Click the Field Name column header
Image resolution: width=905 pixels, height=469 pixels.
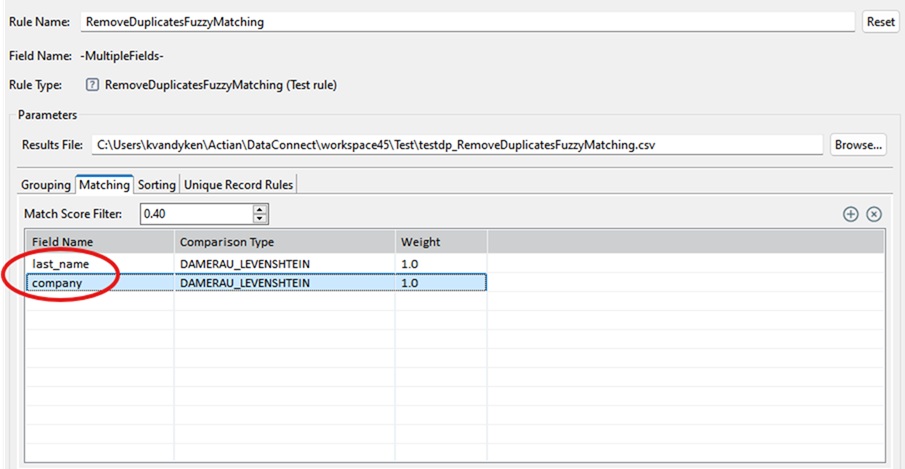[x=98, y=242]
